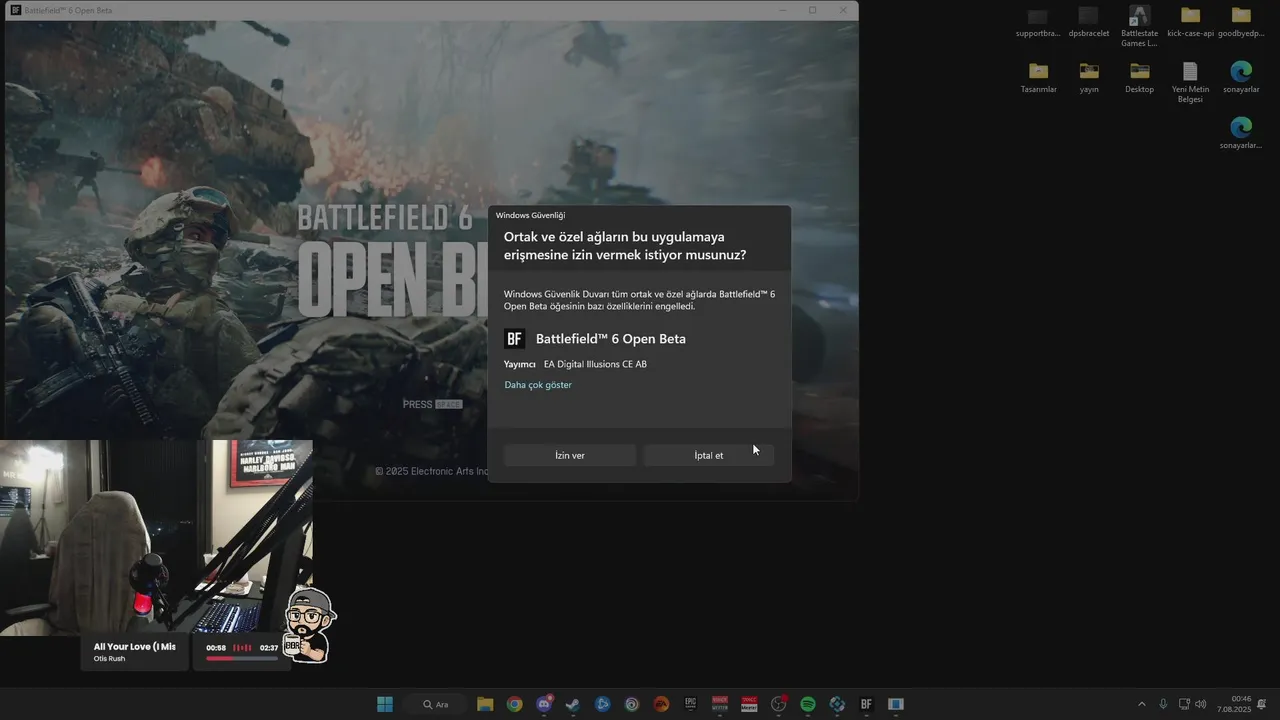Open Ubisoft Connect from the taskbar
The image size is (1280, 720).
pyautogui.click(x=632, y=704)
